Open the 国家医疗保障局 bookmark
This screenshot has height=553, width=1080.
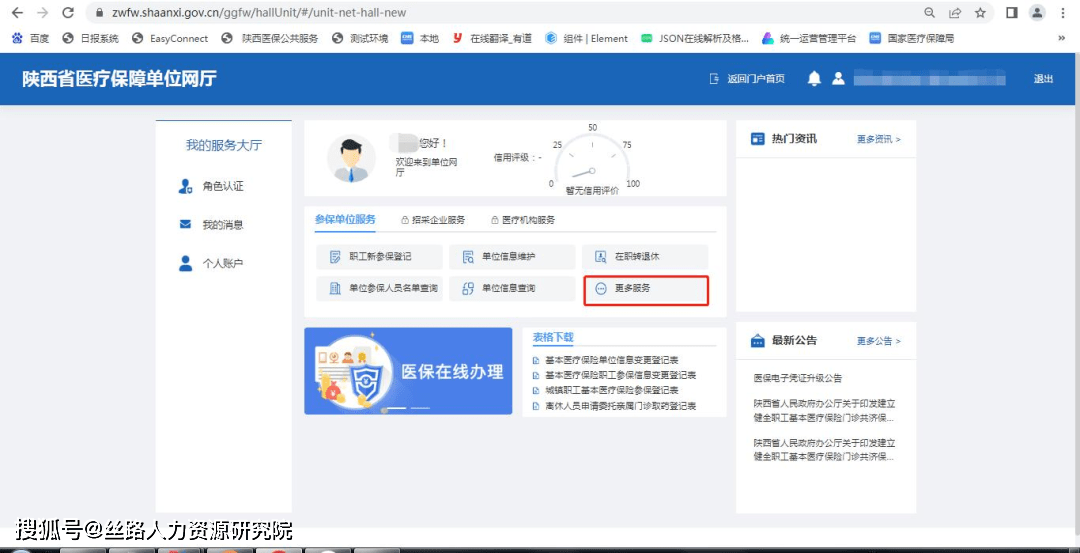pyautogui.click(x=911, y=39)
